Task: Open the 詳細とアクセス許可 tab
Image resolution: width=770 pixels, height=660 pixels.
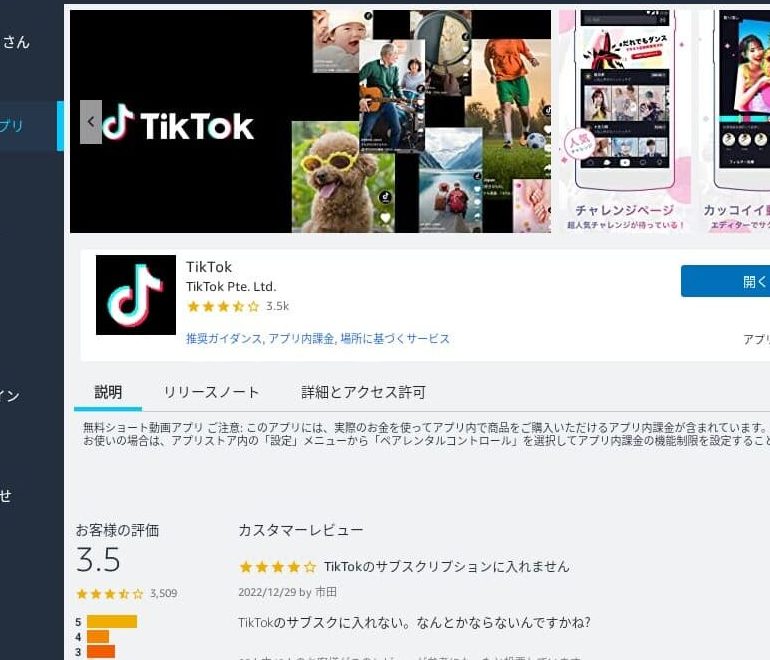Action: 363,392
